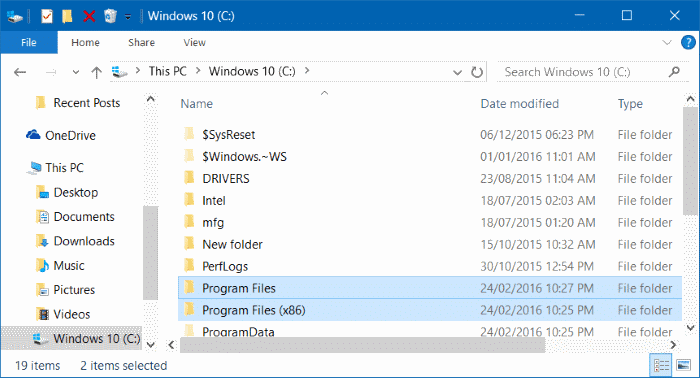Switch to Large icons view in status bar
The height and width of the screenshot is (378, 700).
(683, 366)
